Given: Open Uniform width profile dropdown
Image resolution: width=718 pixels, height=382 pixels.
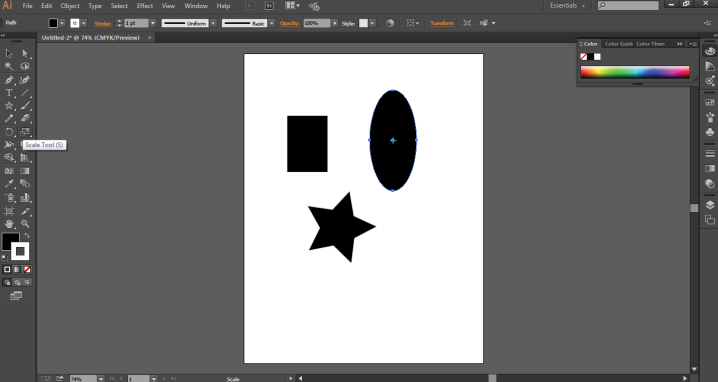Looking at the screenshot, I should pyautogui.click(x=213, y=23).
